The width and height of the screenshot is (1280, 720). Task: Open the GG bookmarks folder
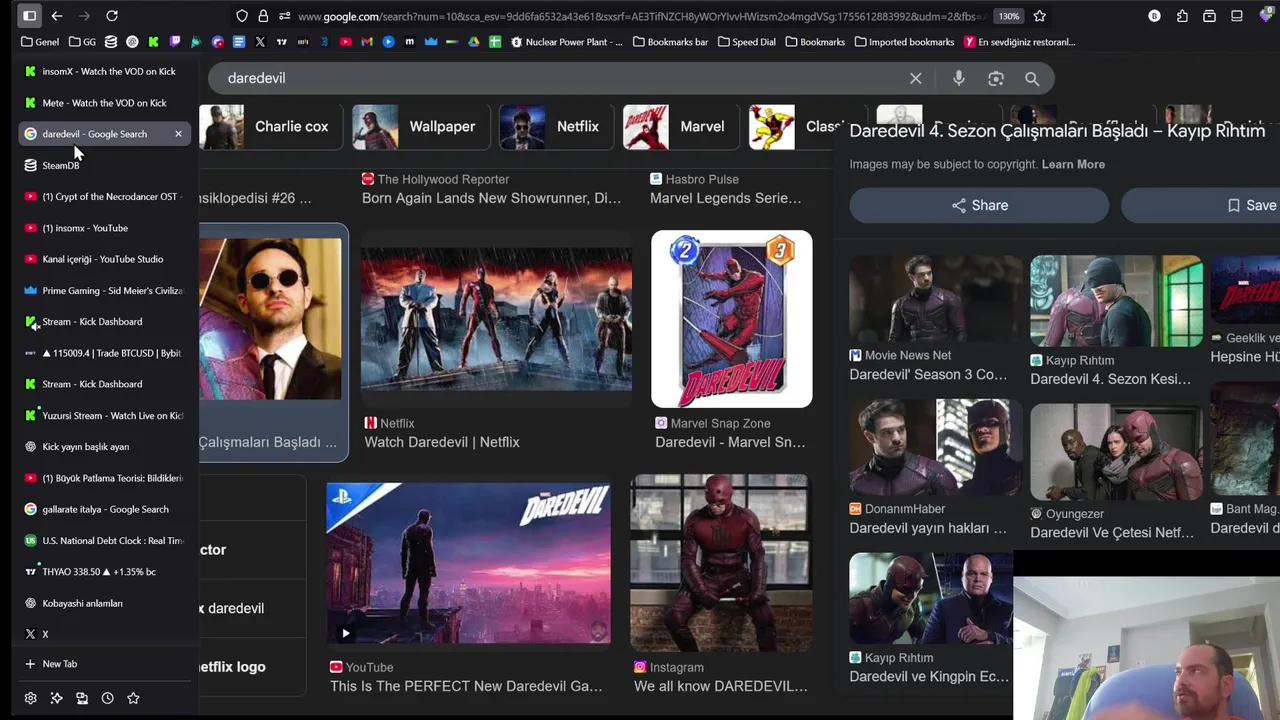[82, 42]
